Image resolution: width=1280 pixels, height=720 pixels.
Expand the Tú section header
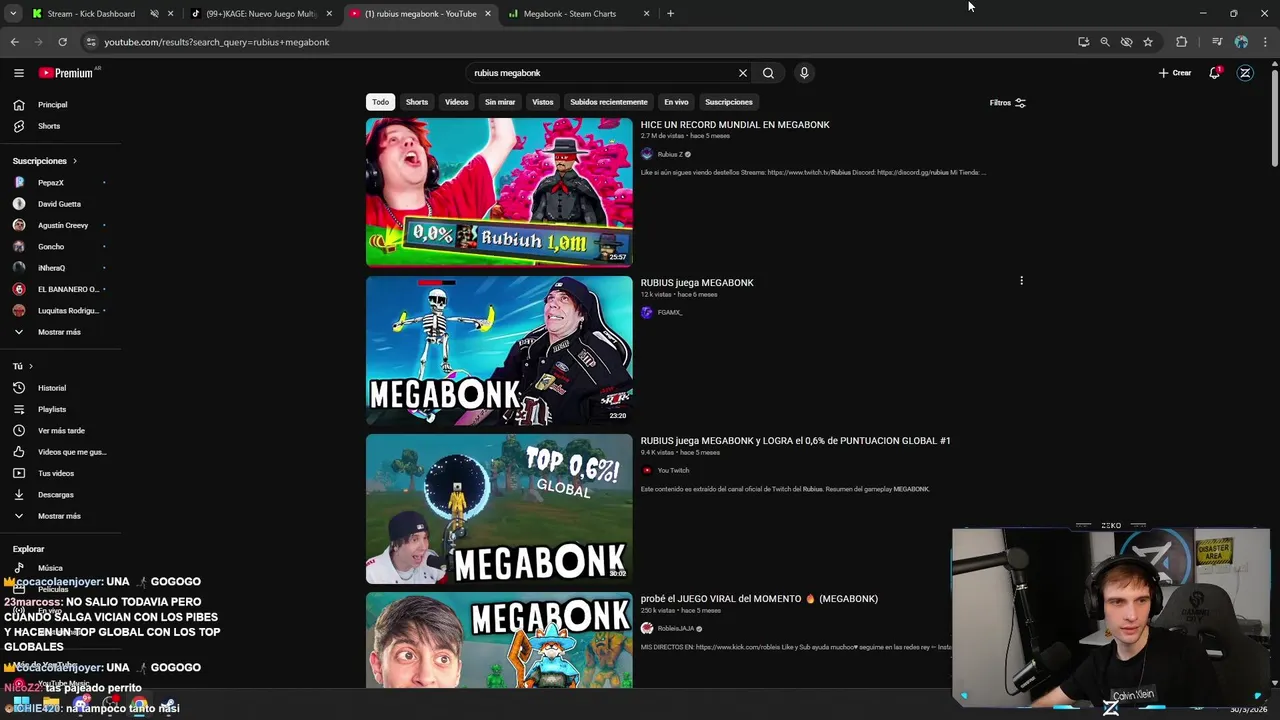(23, 367)
